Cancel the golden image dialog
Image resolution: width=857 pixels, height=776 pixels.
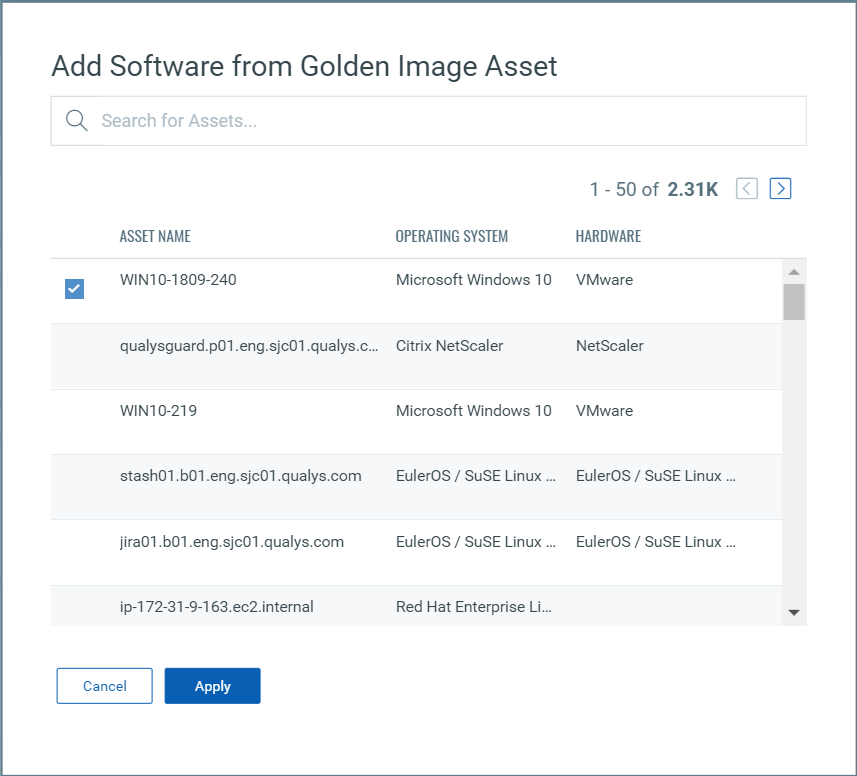(x=104, y=686)
